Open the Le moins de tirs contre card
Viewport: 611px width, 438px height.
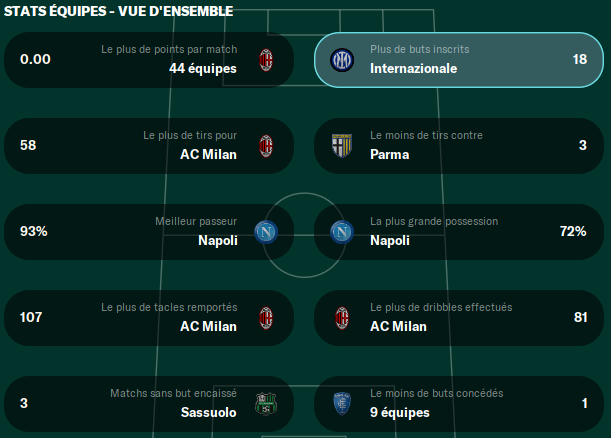pos(459,146)
